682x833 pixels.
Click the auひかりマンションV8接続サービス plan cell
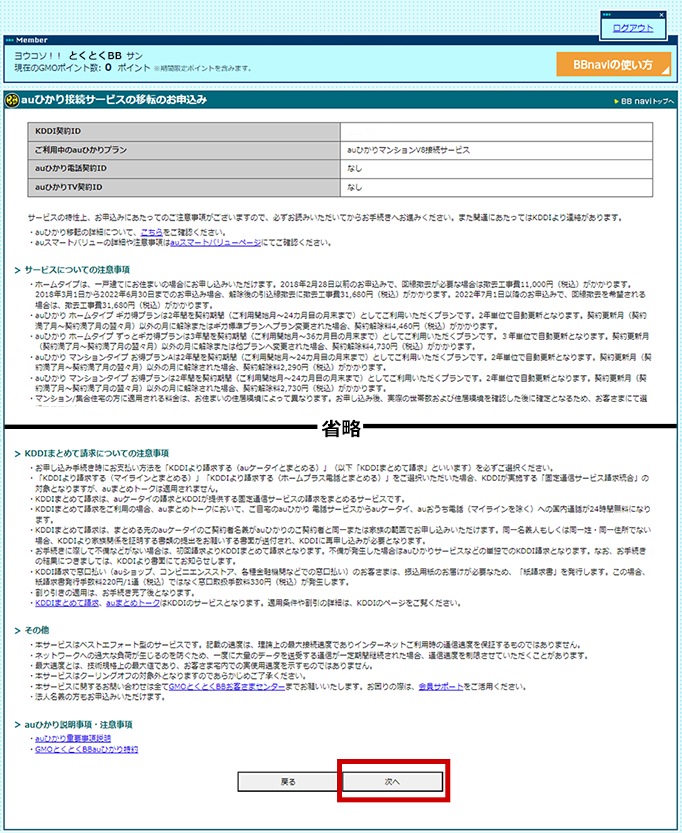tap(408, 149)
